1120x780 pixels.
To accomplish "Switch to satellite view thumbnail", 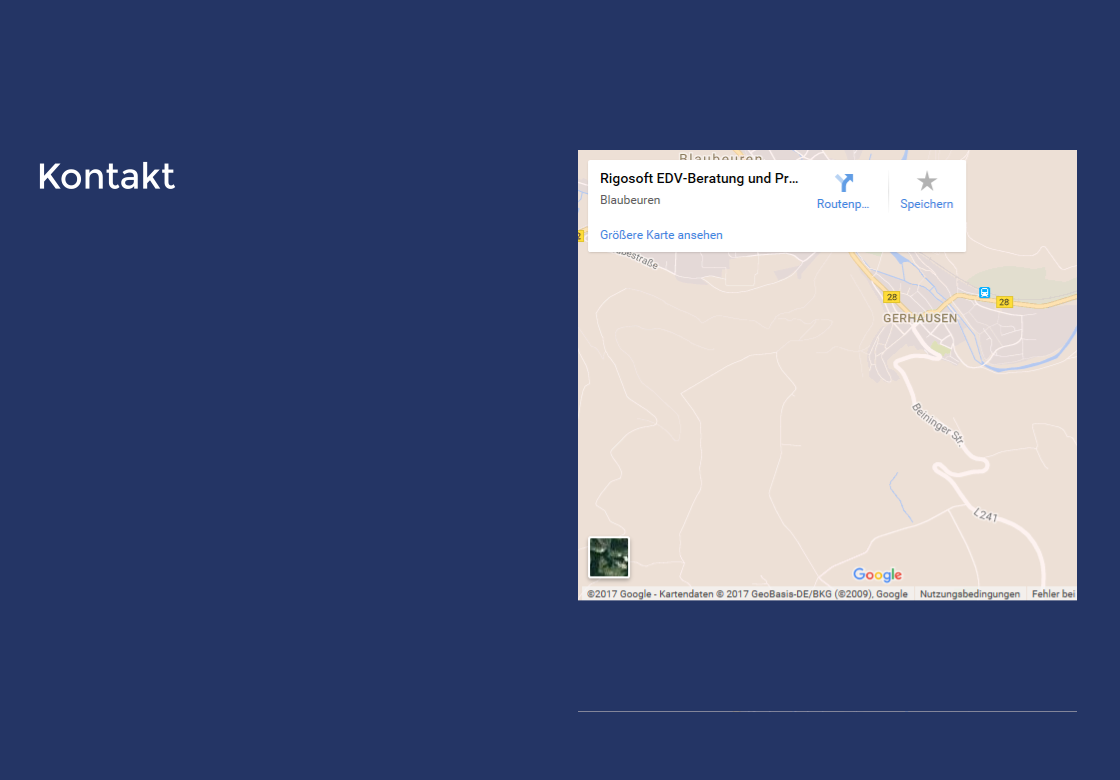I will pos(609,557).
